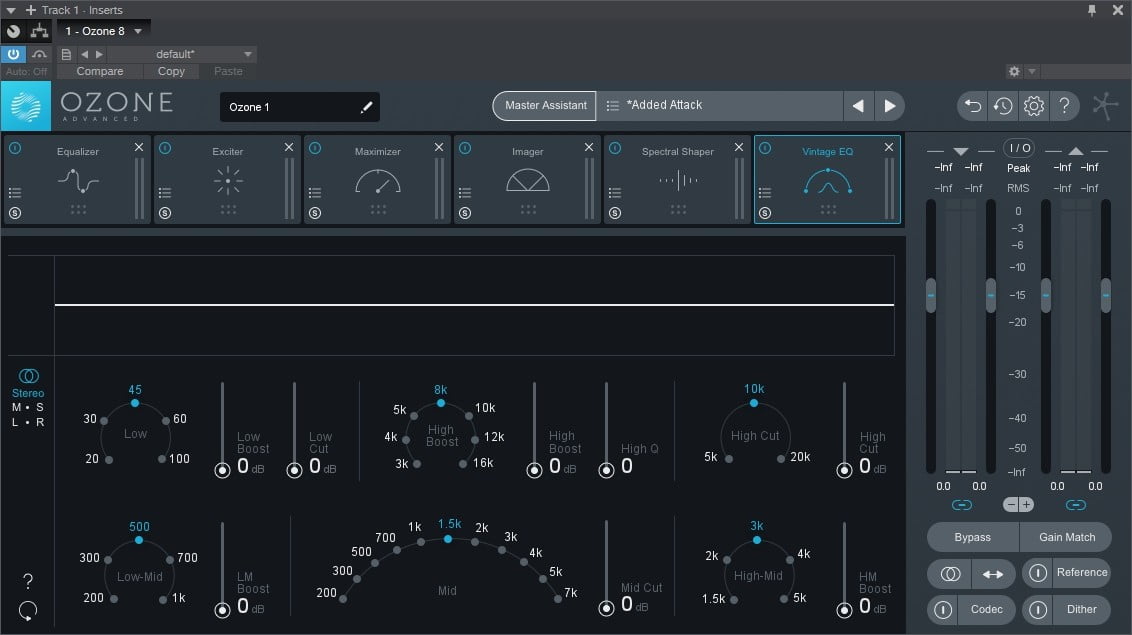Image resolution: width=1132 pixels, height=635 pixels.
Task: Reset Vintage EQ with circular arrow
Action: pyautogui.click(x=27, y=611)
